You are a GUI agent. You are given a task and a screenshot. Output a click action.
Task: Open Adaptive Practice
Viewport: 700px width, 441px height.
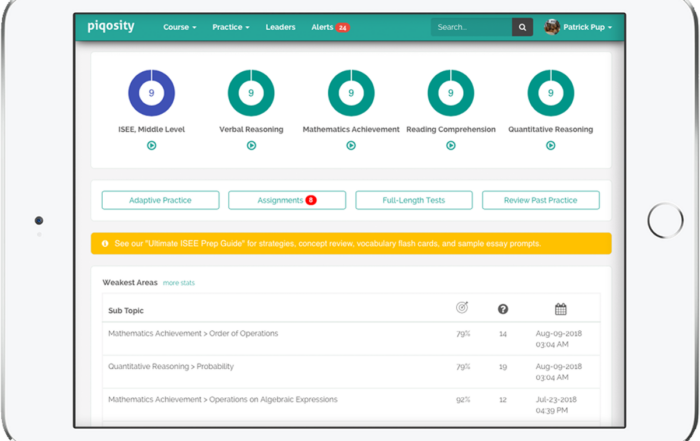coord(160,200)
